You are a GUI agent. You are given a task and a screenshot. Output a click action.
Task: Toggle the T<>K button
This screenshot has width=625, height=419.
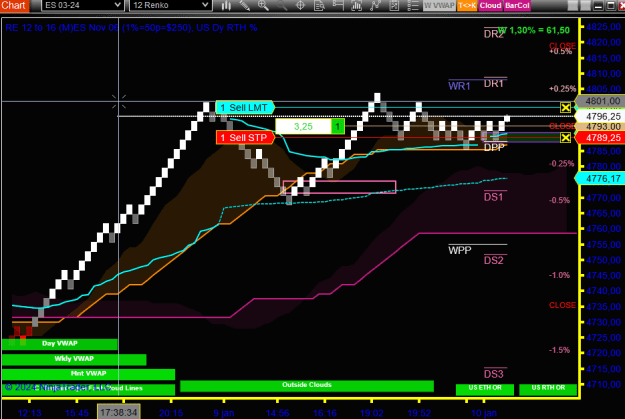point(467,5)
